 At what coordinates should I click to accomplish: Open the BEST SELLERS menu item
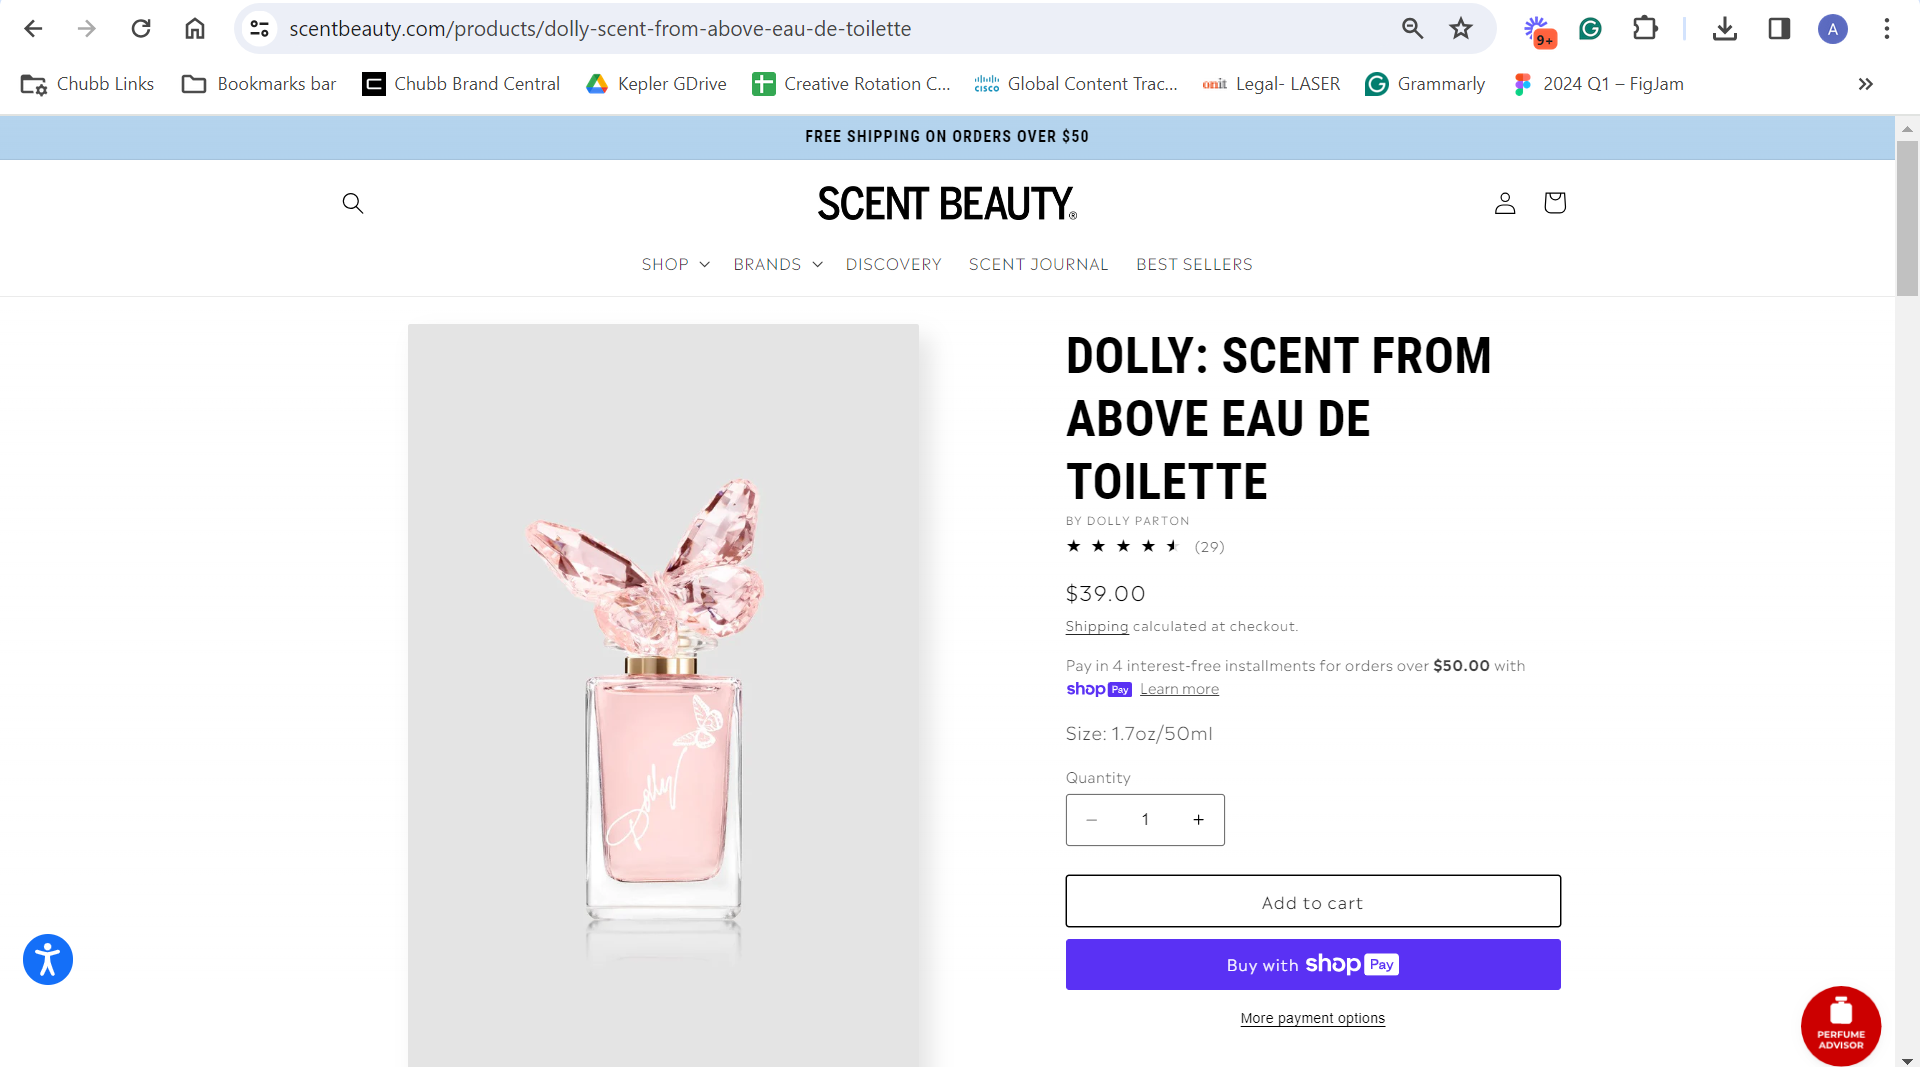pos(1194,264)
